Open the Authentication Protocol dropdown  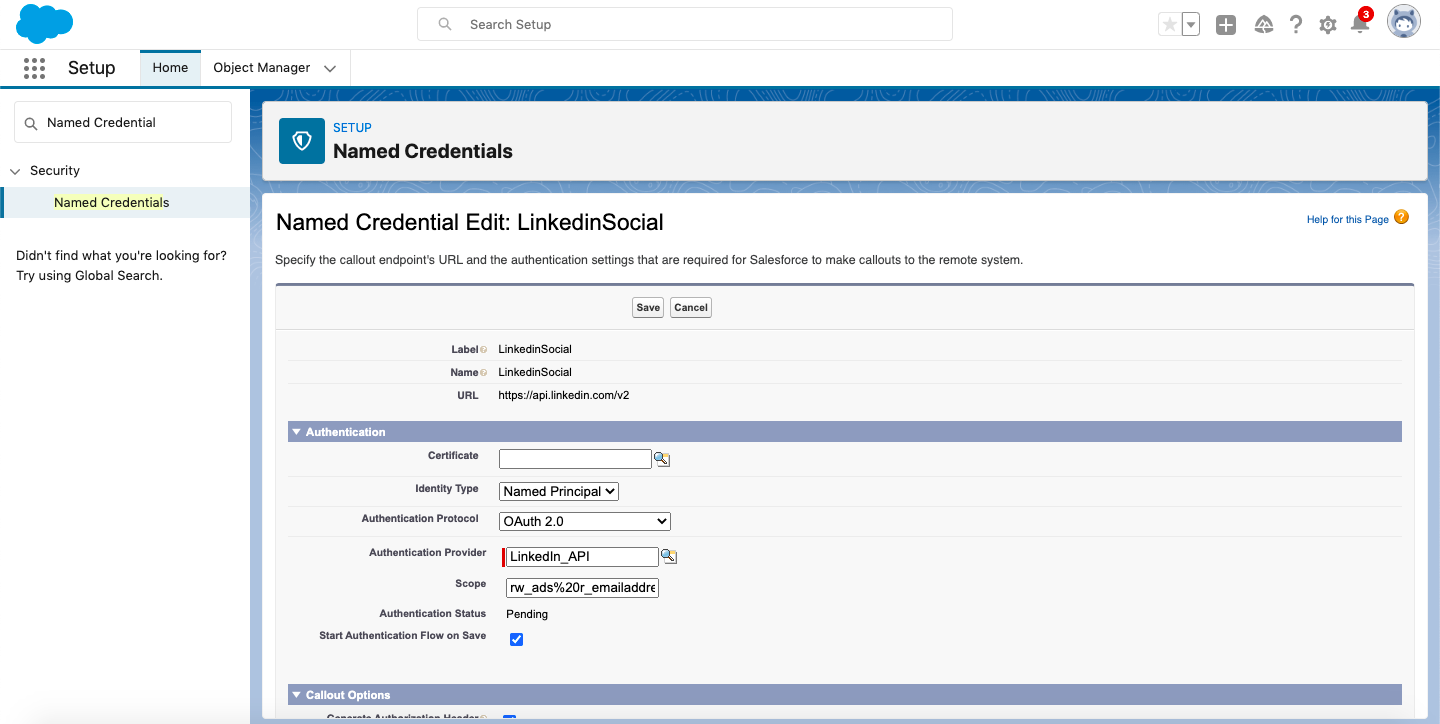click(x=585, y=521)
